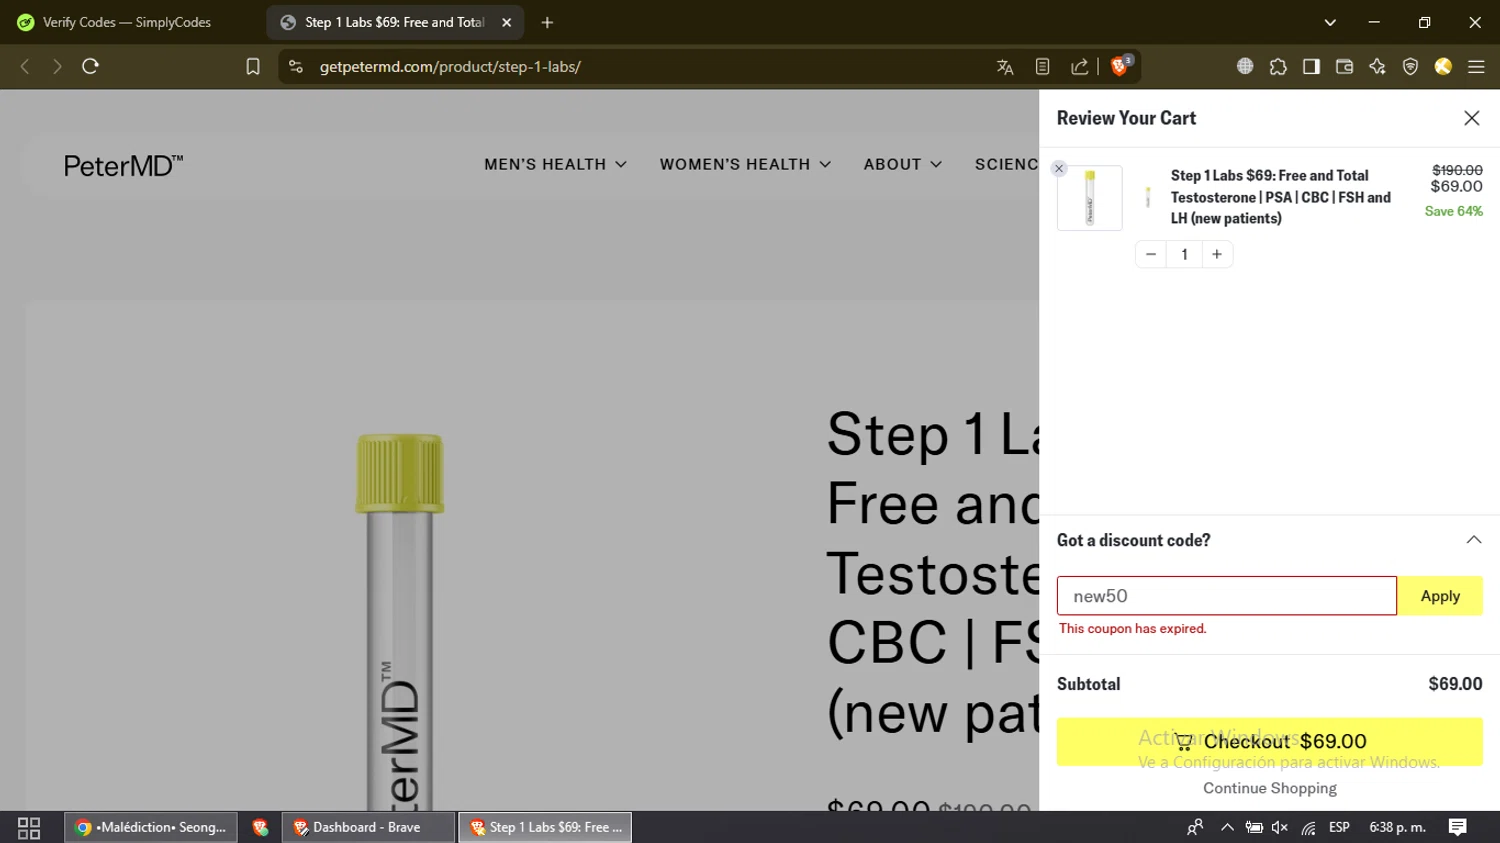The width and height of the screenshot is (1500, 843).
Task: Open the ESP language indicator
Action: 1339,827
